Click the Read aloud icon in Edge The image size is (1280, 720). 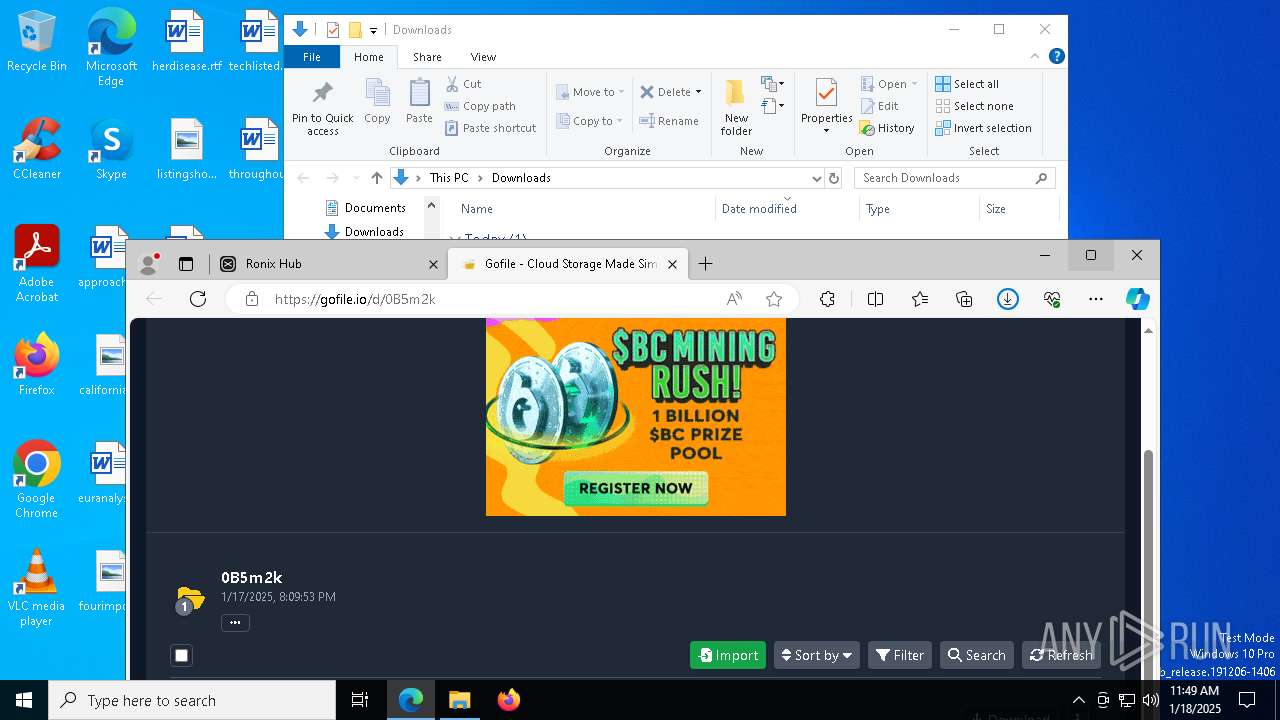pos(734,299)
